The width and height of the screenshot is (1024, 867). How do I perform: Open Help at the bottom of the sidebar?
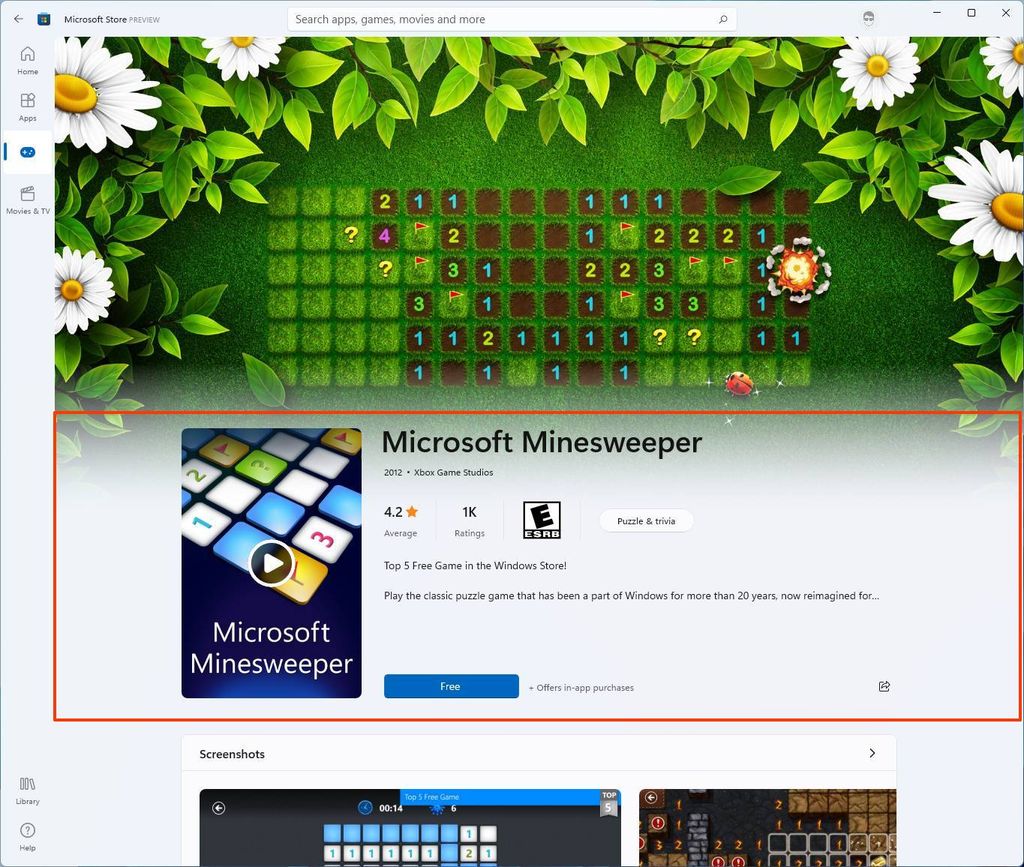pos(27,835)
